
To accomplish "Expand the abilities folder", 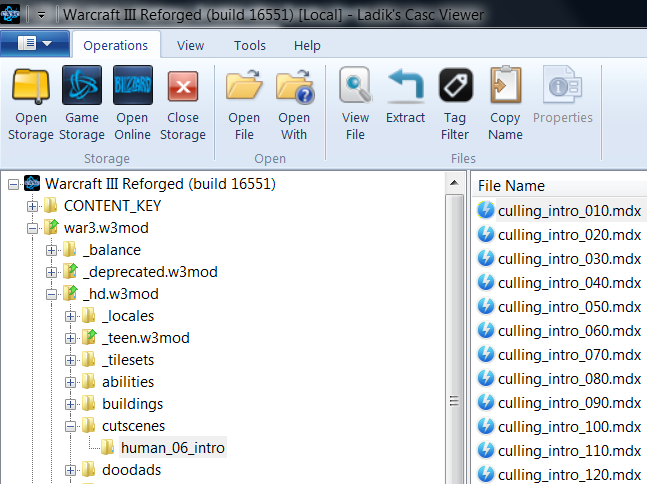I will click(x=71, y=382).
